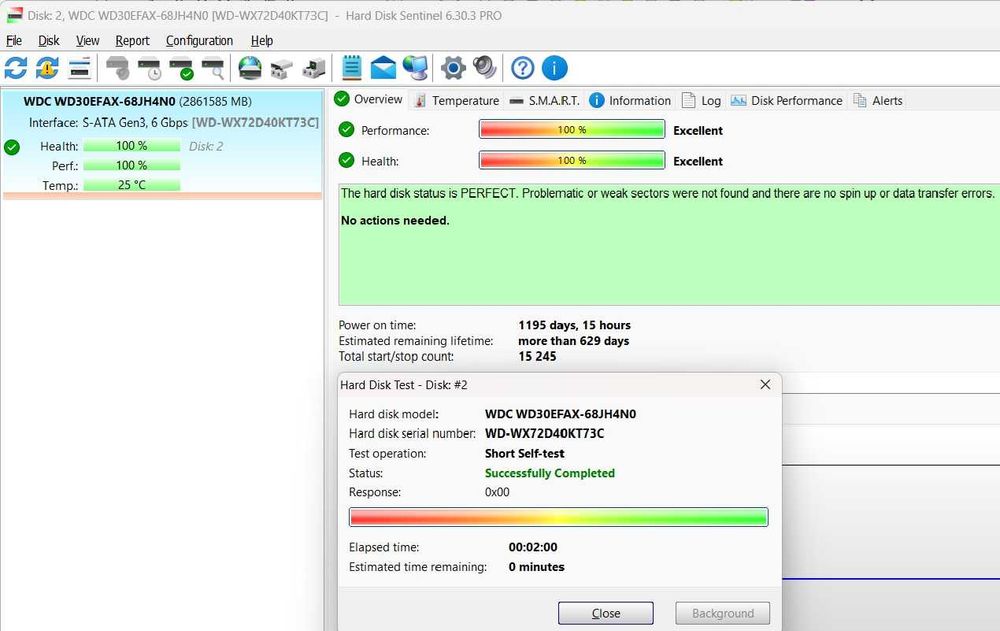
Task: Switch to the S.M.A.R.T. tab
Action: tap(545, 100)
